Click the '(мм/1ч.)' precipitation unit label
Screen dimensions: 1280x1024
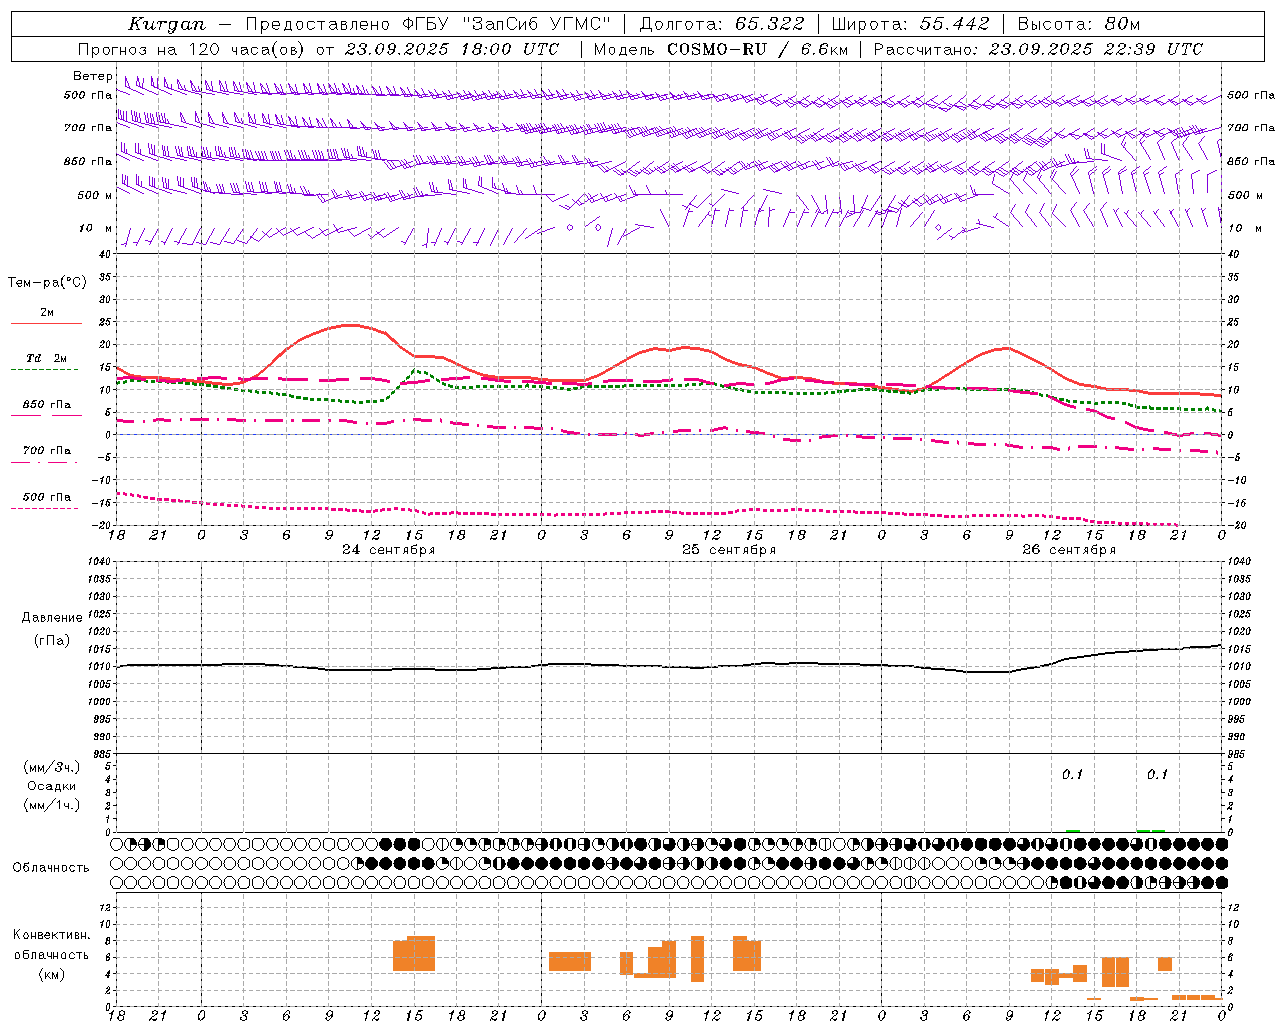tap(52, 805)
